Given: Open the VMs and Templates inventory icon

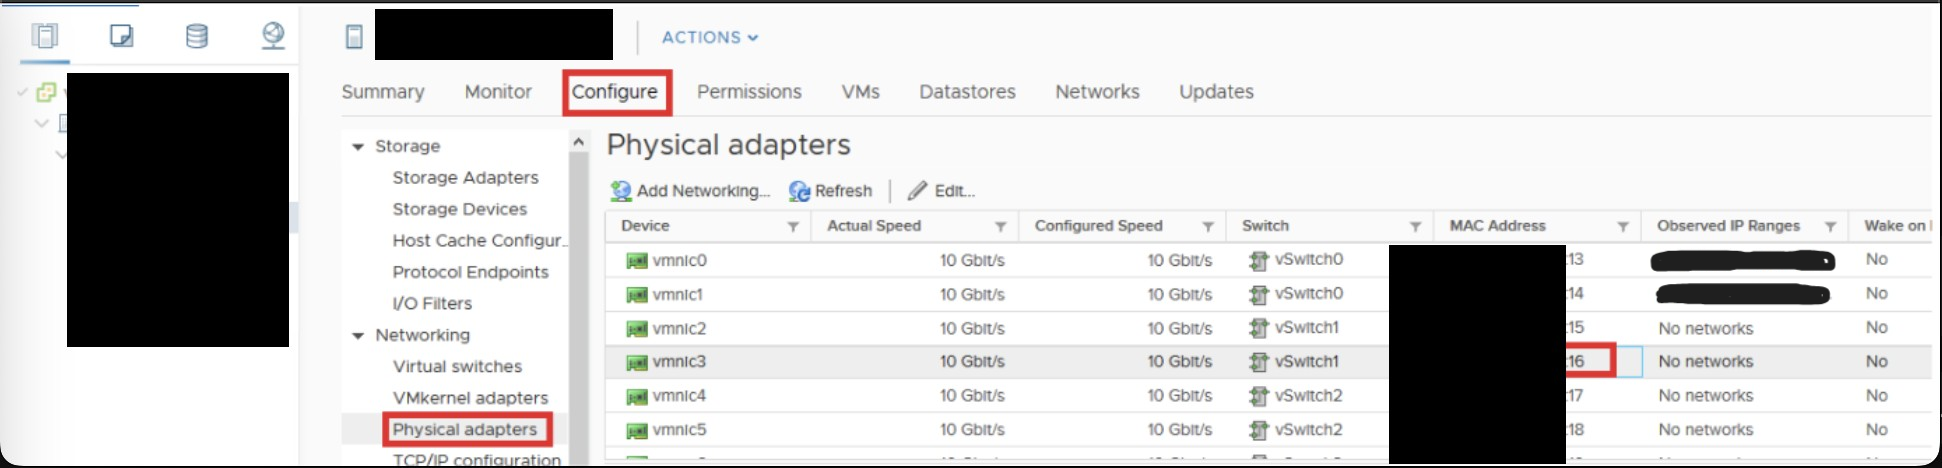Looking at the screenshot, I should point(121,37).
